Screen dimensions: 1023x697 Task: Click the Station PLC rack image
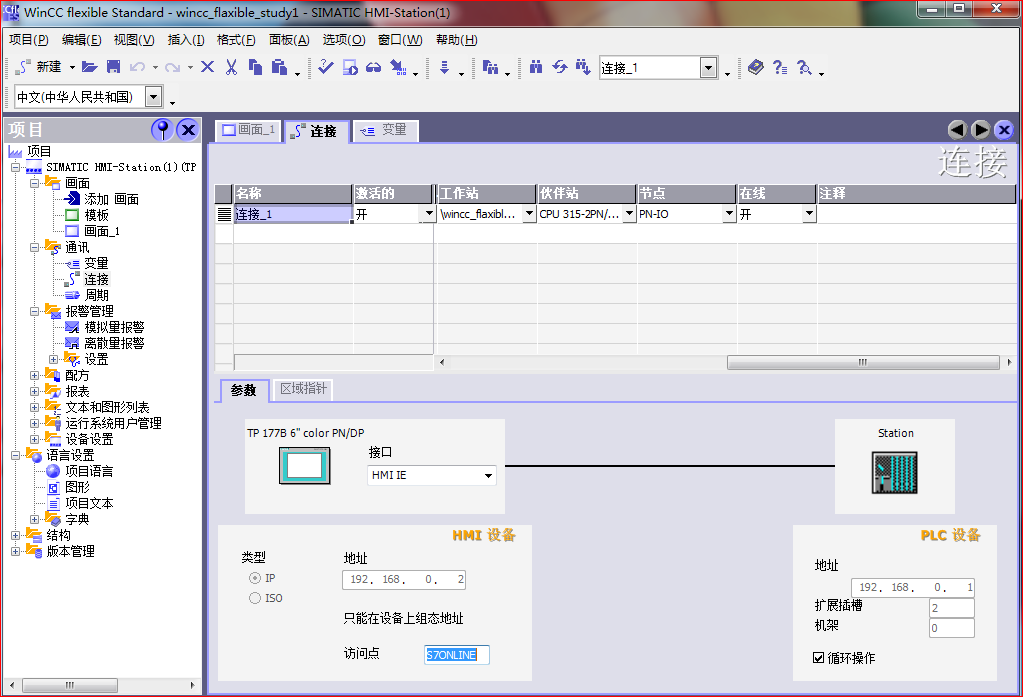click(894, 472)
